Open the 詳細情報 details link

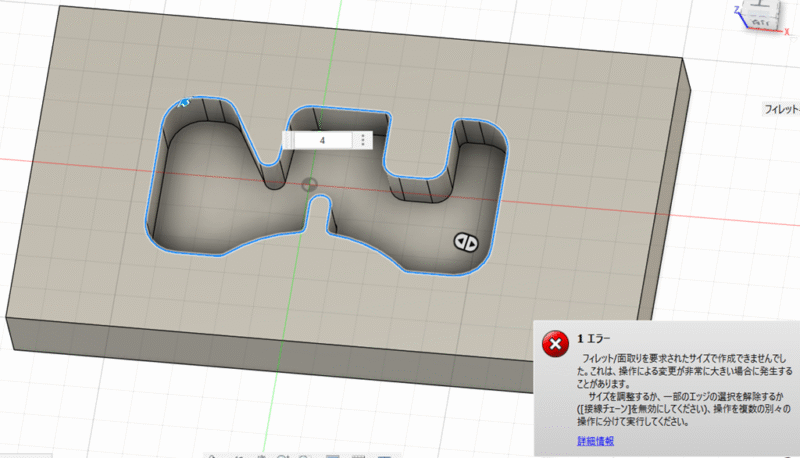point(595,441)
